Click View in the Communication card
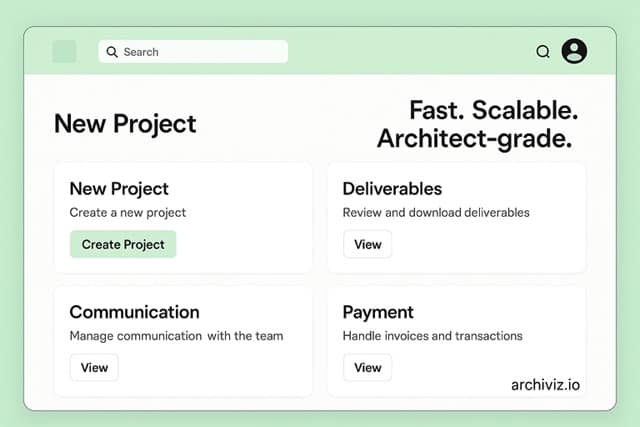640x427 pixels. (94, 367)
